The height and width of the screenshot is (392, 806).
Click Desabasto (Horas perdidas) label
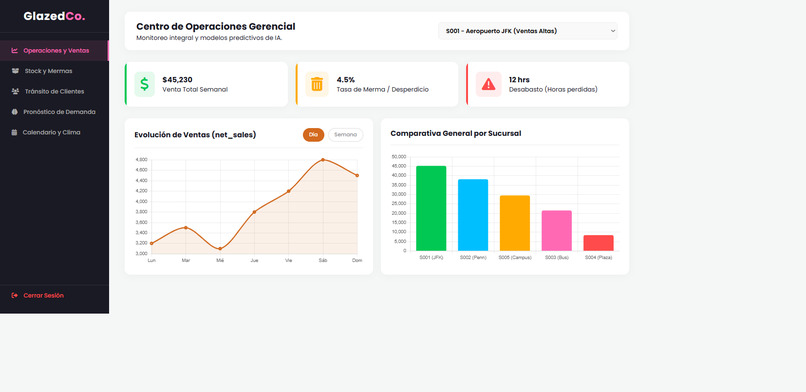(x=553, y=89)
